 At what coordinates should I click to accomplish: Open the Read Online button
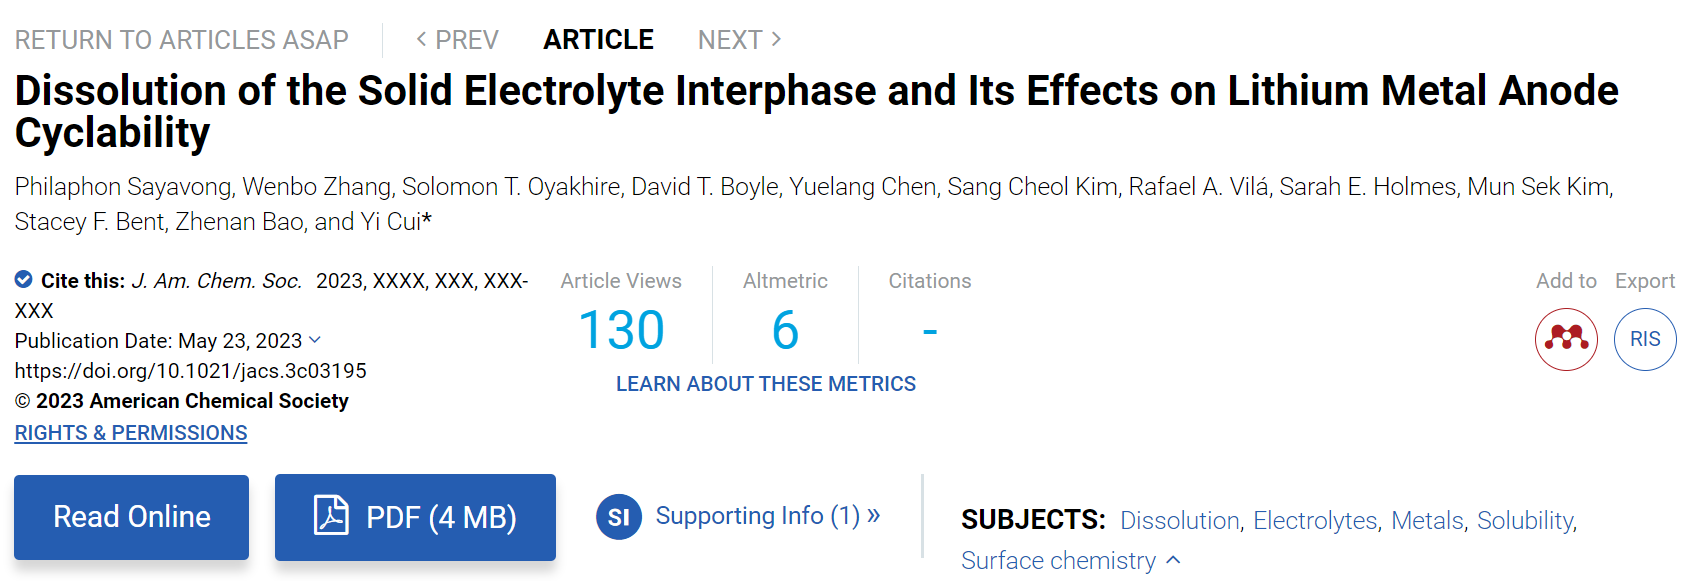pos(131,517)
